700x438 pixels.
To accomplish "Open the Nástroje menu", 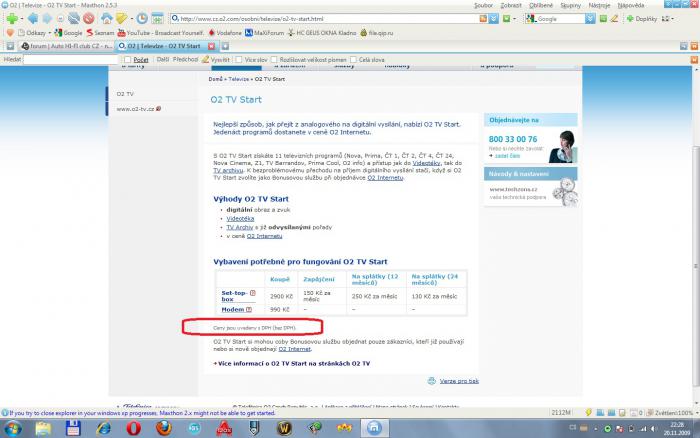I will 599,5.
